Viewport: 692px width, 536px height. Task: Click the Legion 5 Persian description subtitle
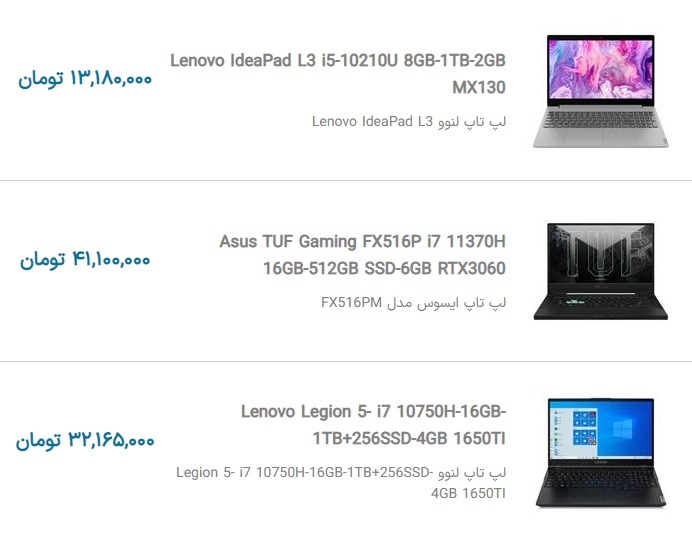tap(341, 483)
